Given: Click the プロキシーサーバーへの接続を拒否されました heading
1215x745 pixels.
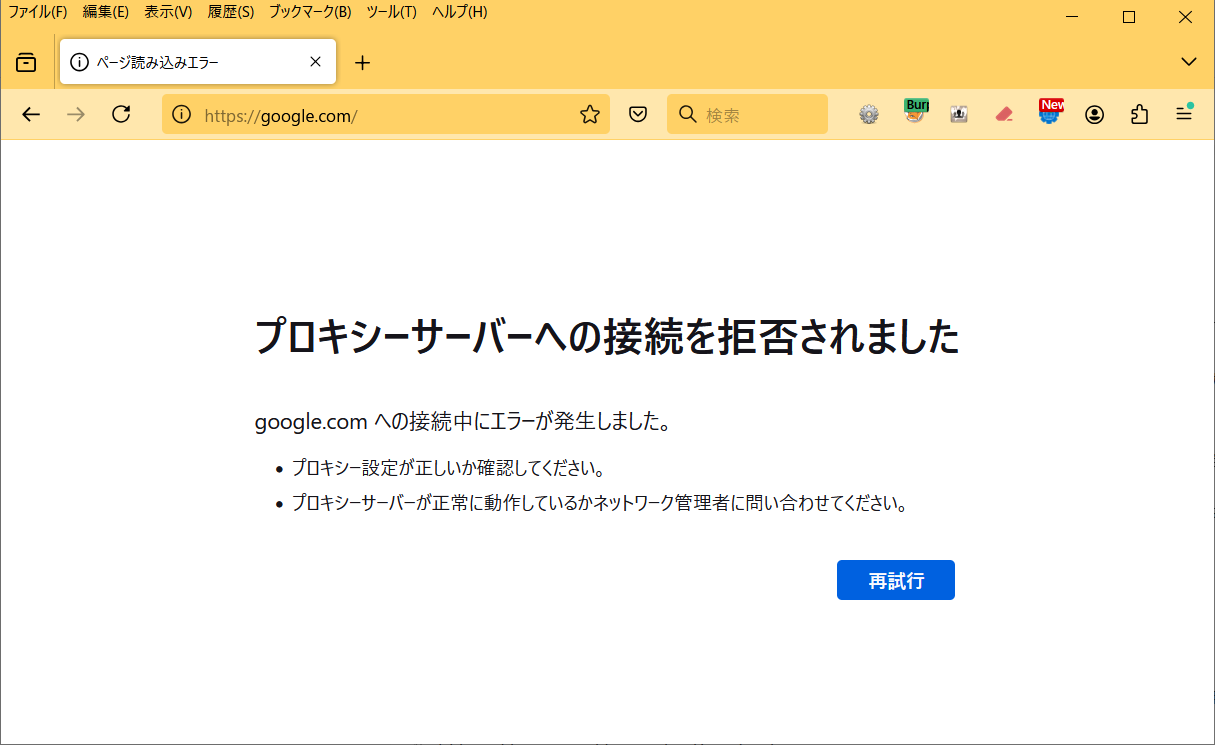Looking at the screenshot, I should click(607, 338).
